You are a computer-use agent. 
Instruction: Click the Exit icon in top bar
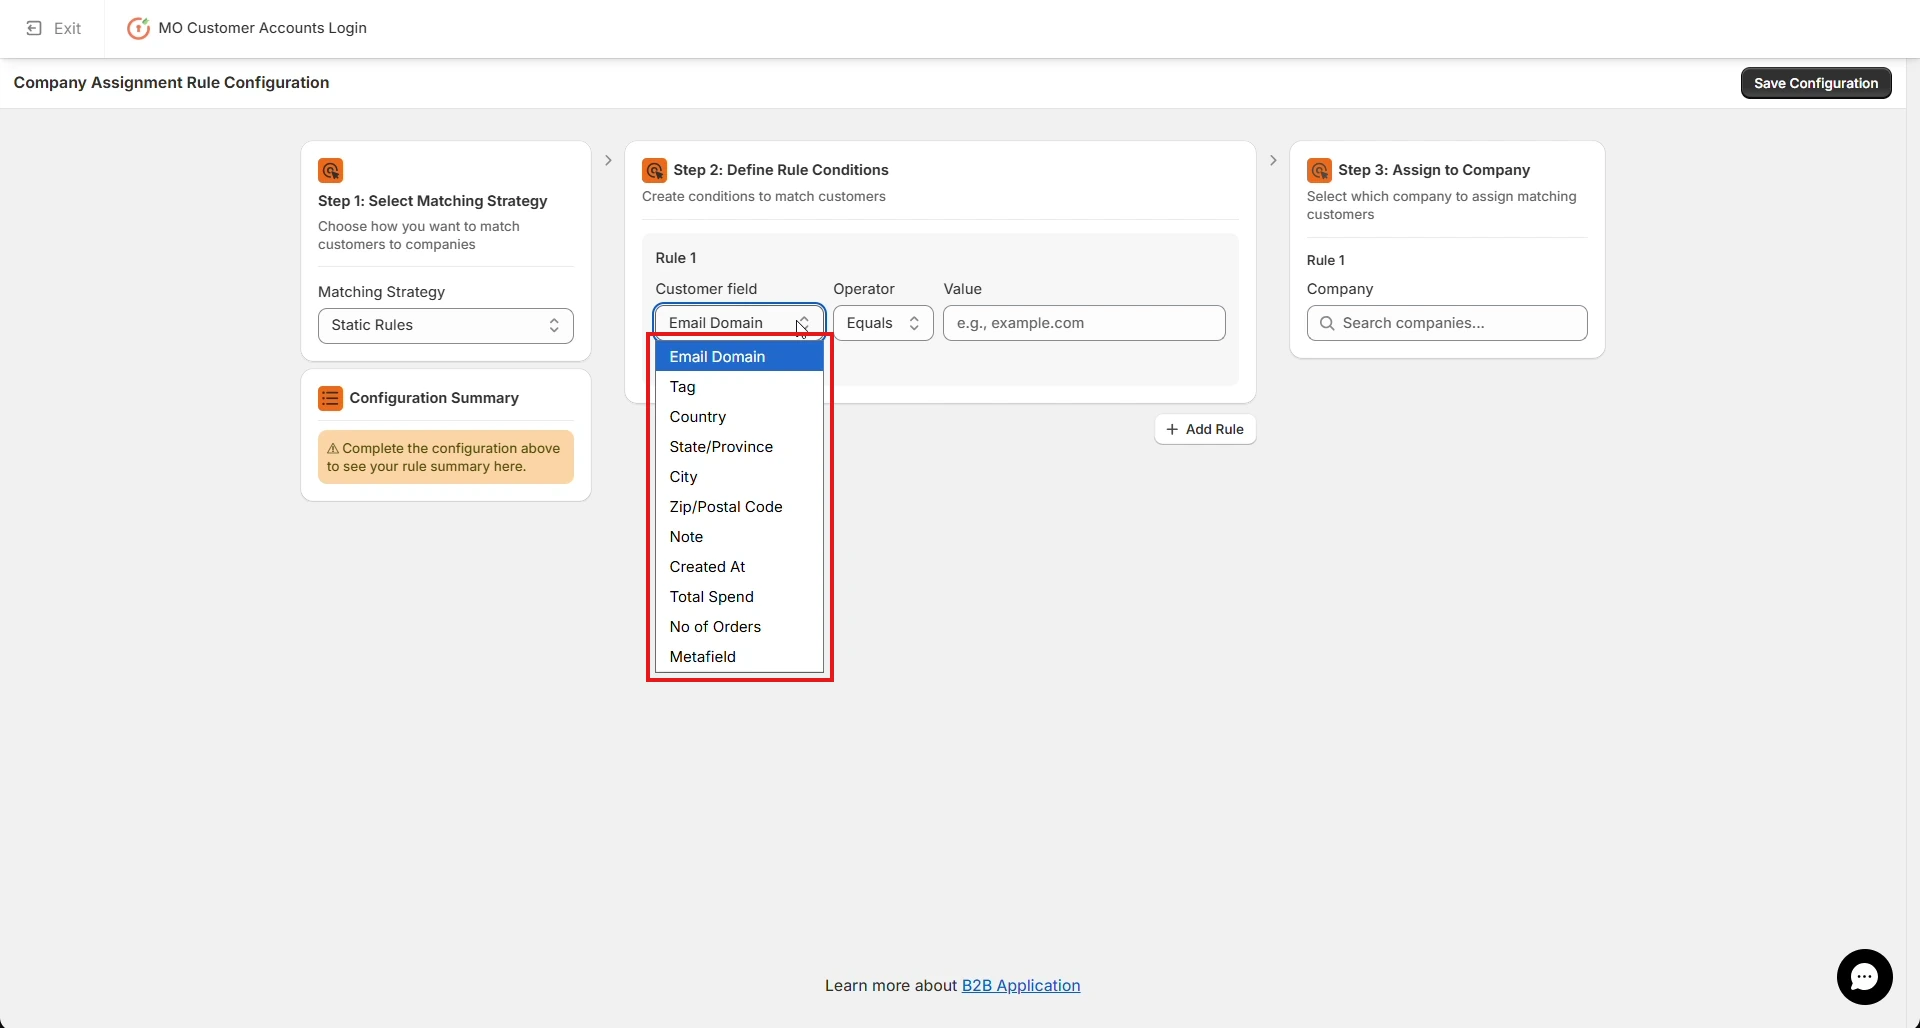click(x=34, y=28)
